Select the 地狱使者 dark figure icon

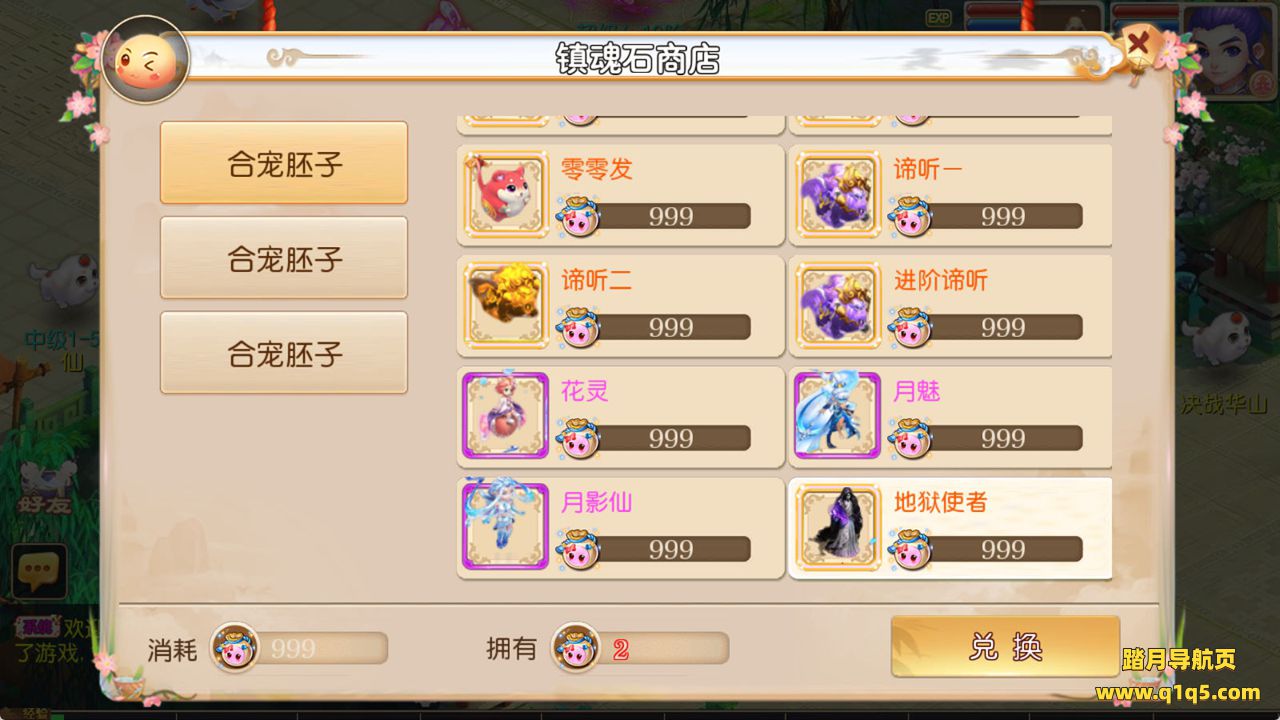(838, 527)
